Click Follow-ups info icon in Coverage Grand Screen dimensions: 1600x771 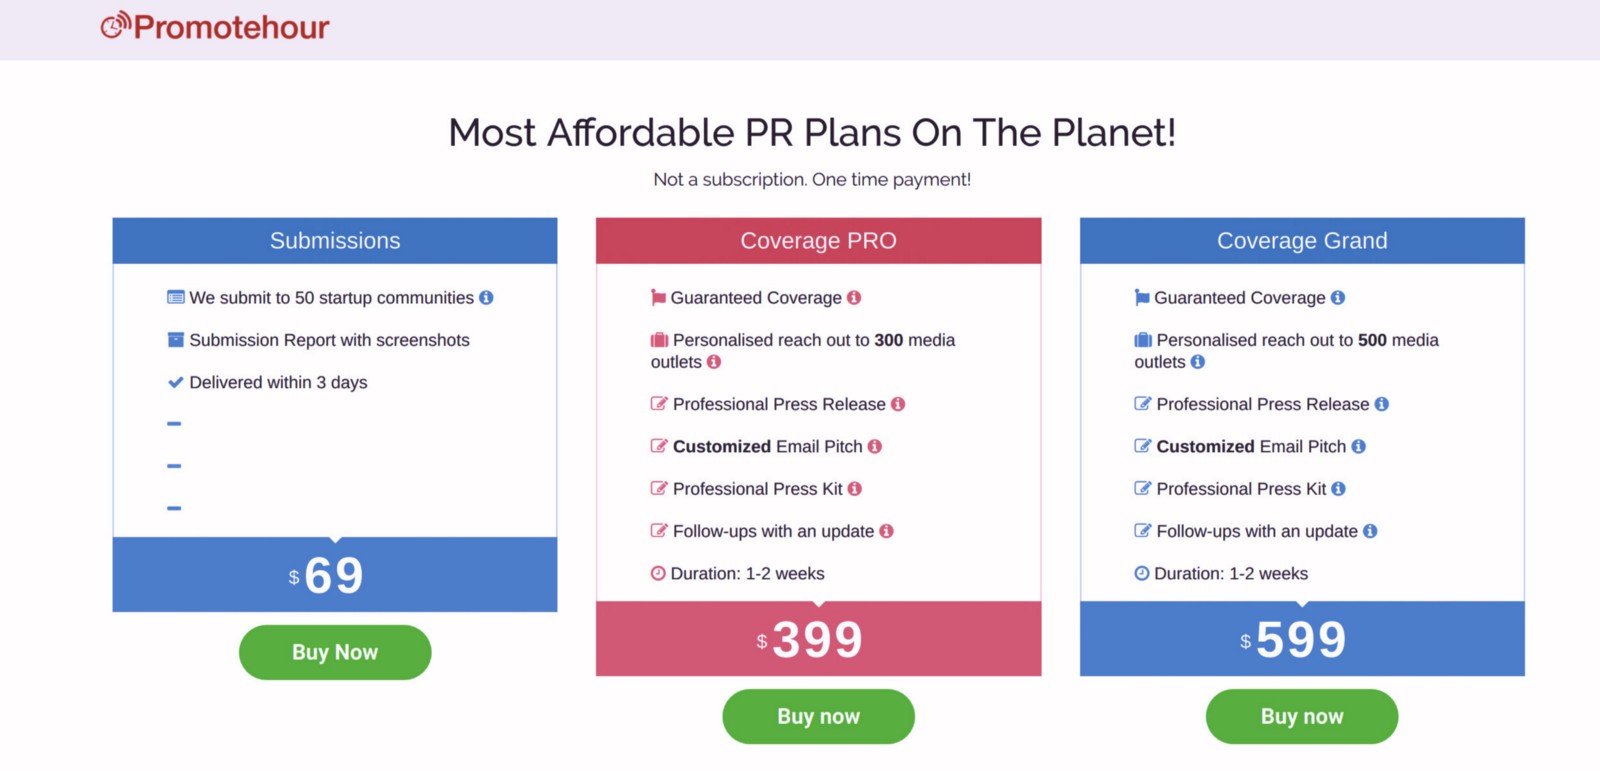coord(1370,531)
